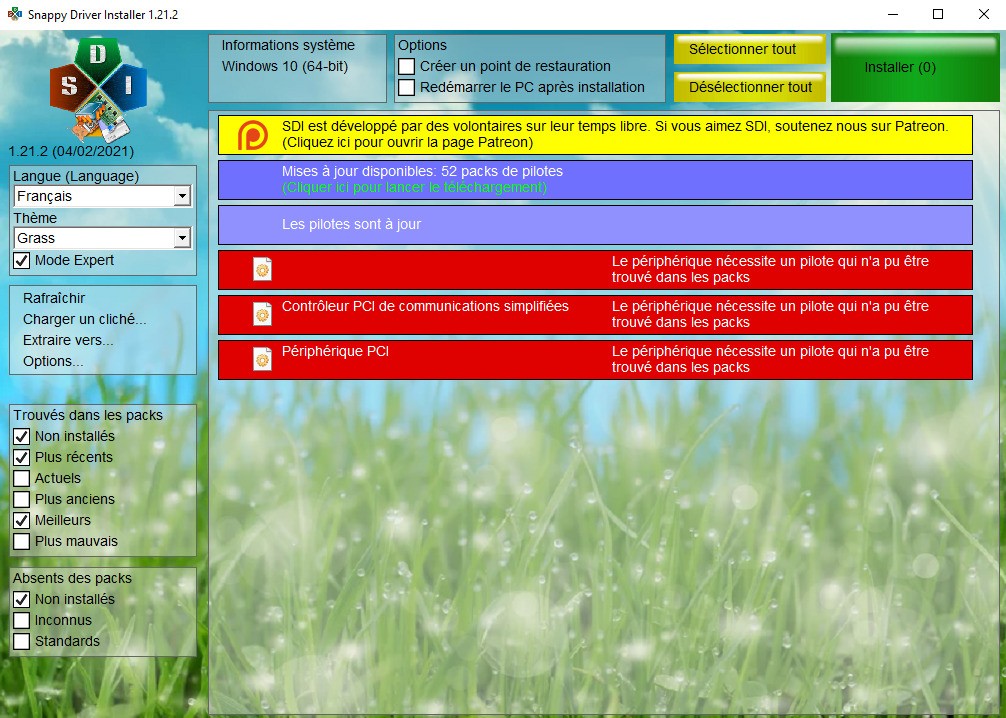Maximize the Snappy Driver Installer window

938,14
